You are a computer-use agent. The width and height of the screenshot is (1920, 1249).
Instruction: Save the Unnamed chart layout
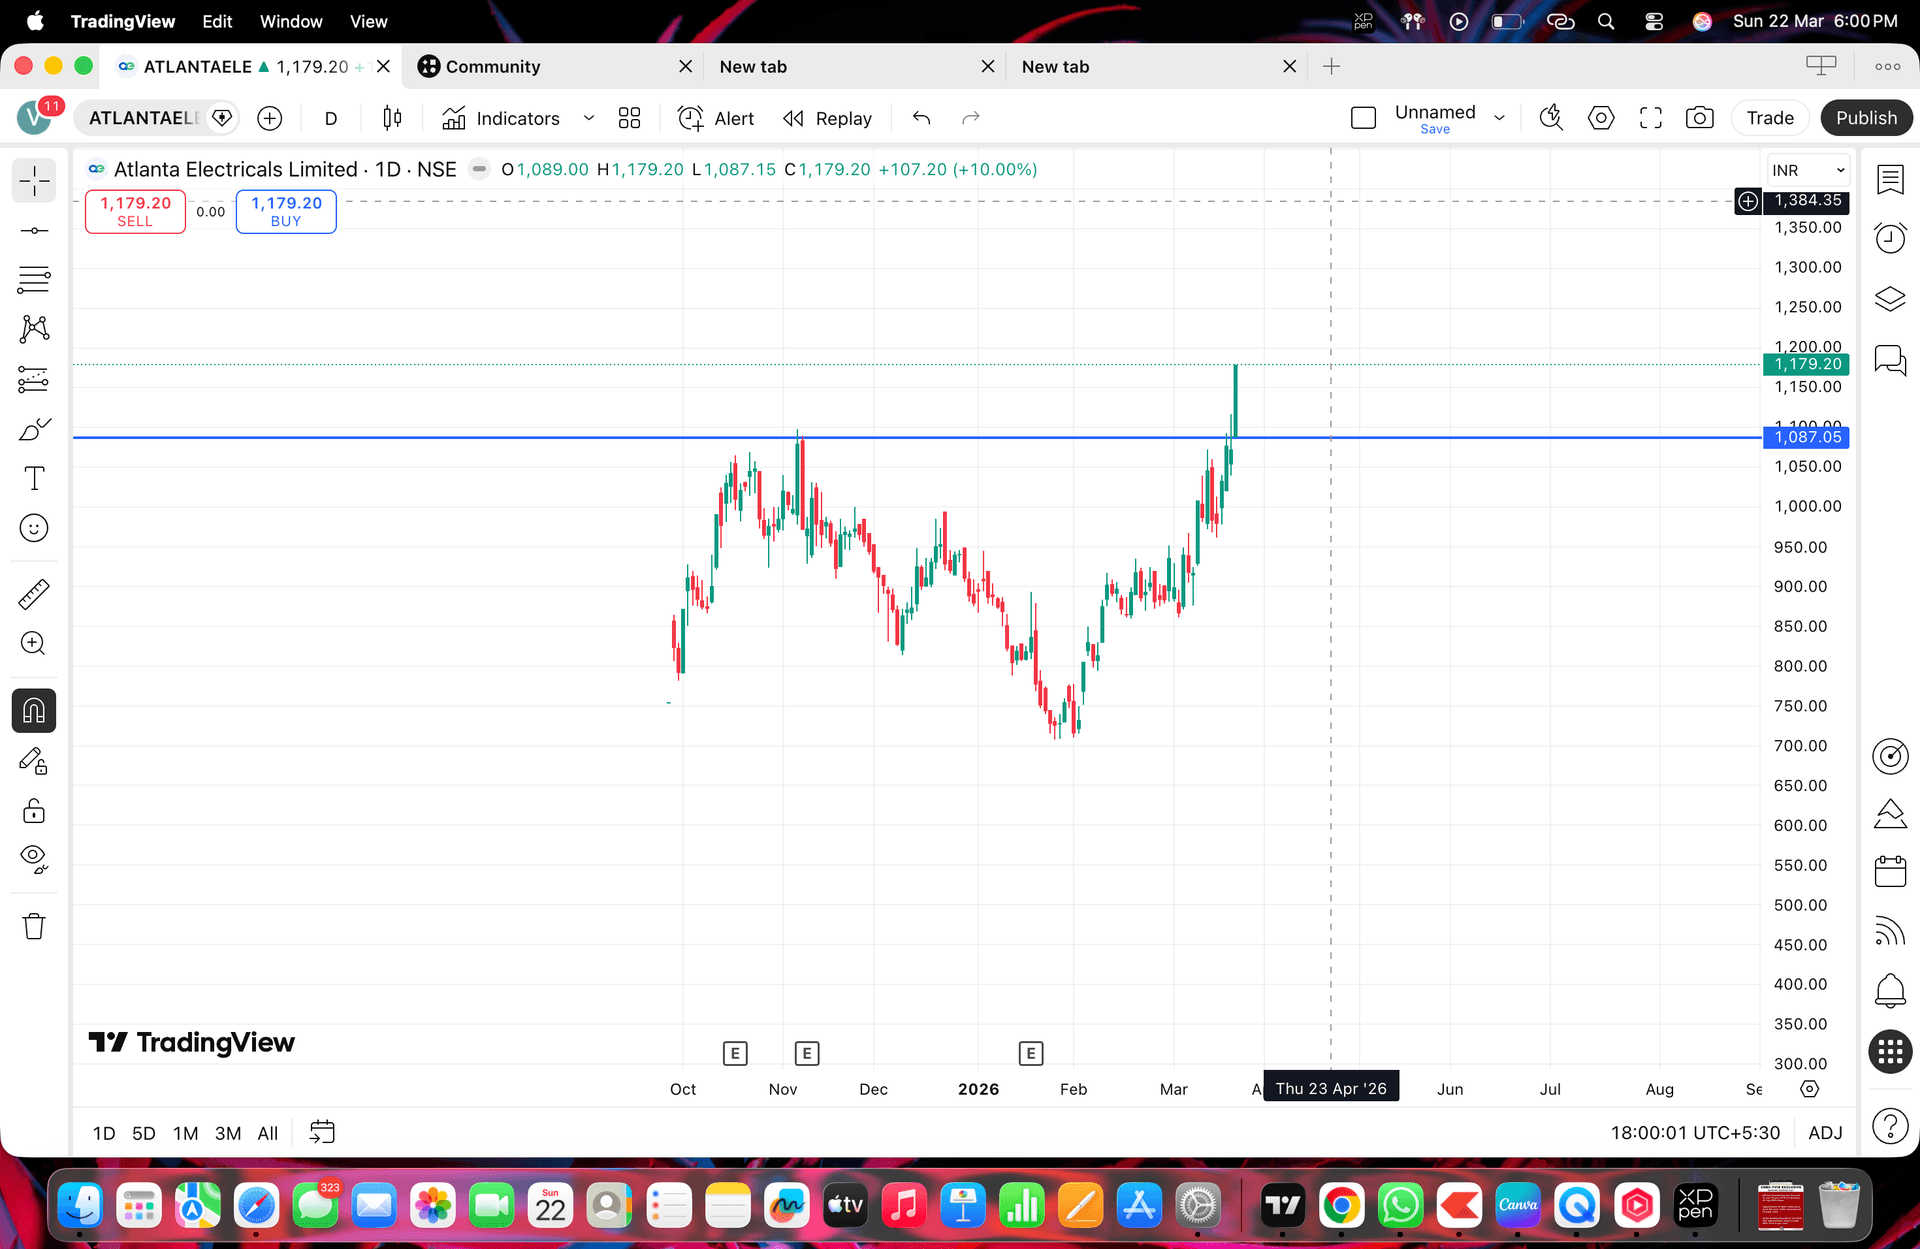tap(1435, 129)
